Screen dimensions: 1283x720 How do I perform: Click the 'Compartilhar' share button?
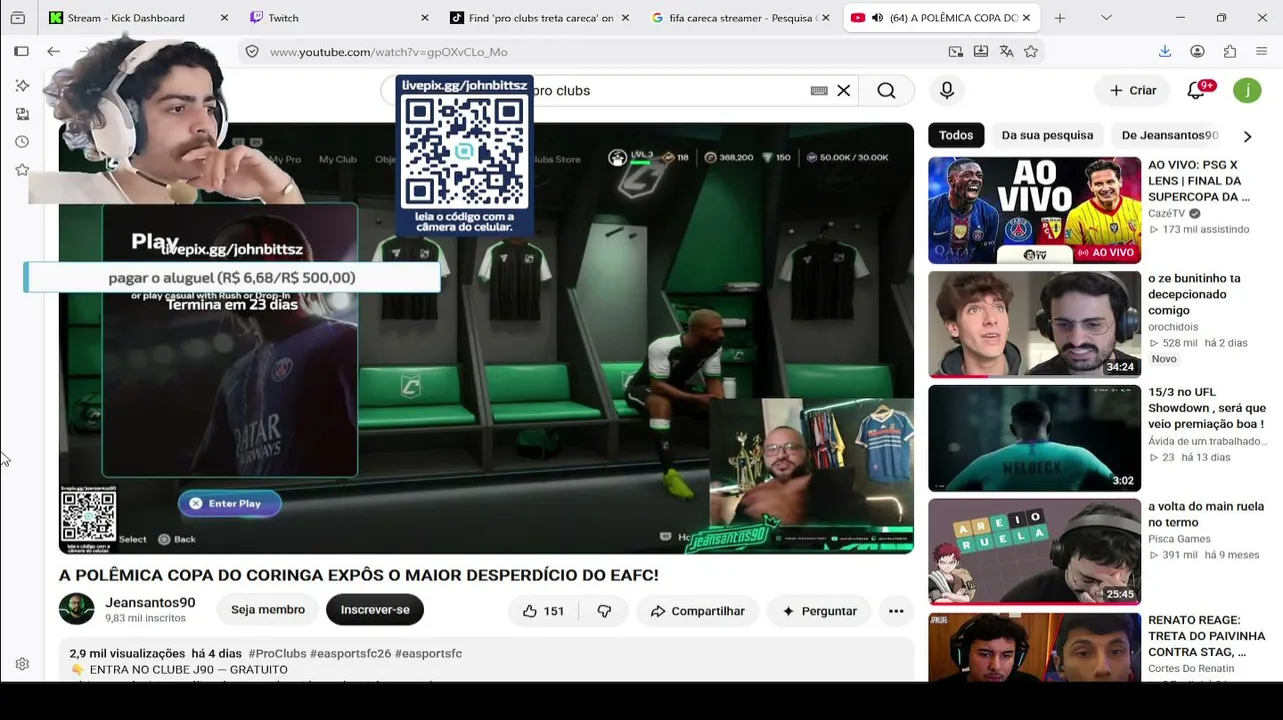697,611
